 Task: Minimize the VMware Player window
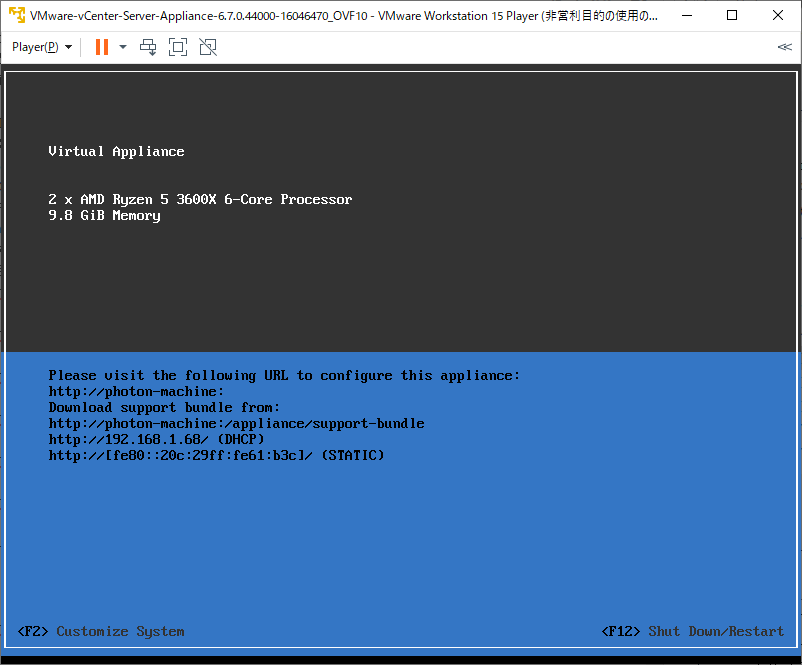687,15
